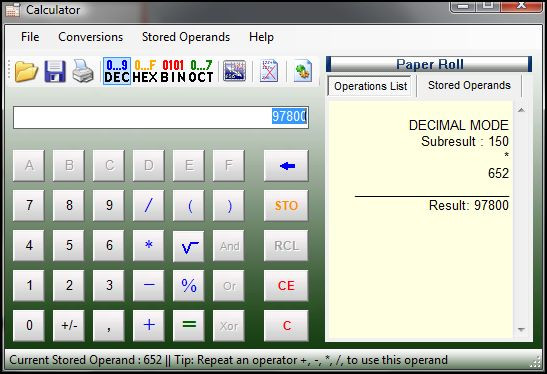Click the backspace blue arrow button
The width and height of the screenshot is (547, 374).
tap(286, 166)
